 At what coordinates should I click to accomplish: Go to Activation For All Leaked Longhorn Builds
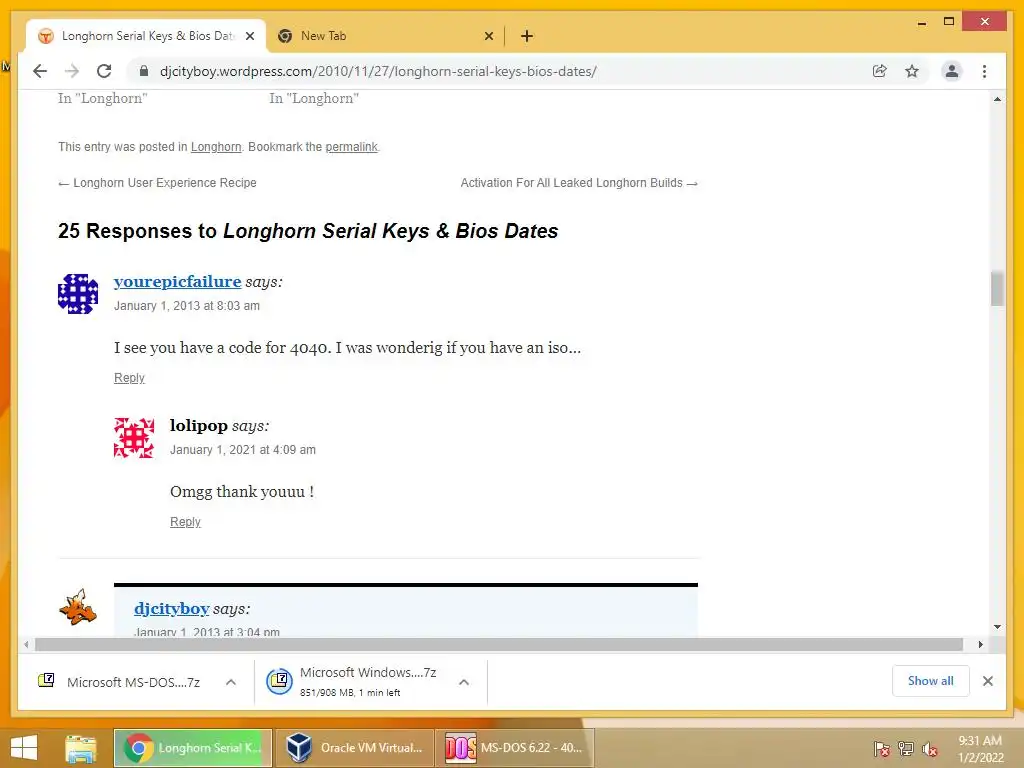click(x=579, y=183)
